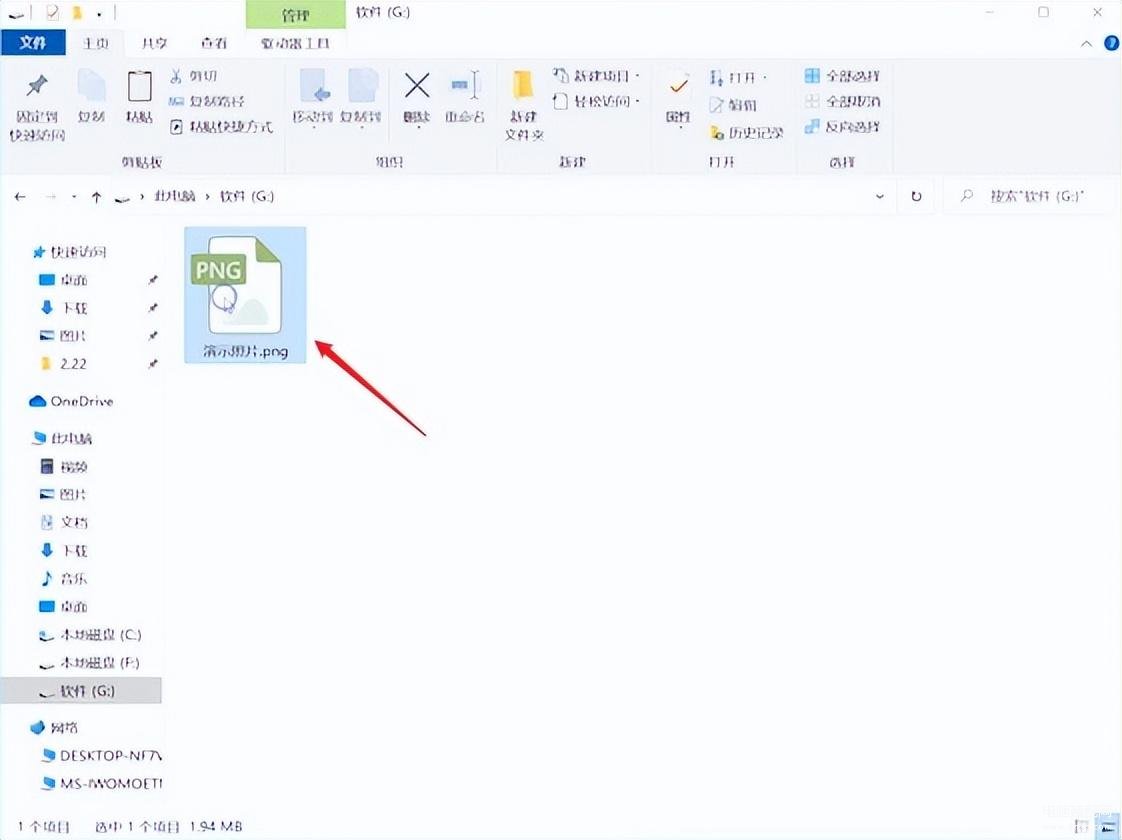Create a New folder
The image size is (1122, 840).
point(524,104)
